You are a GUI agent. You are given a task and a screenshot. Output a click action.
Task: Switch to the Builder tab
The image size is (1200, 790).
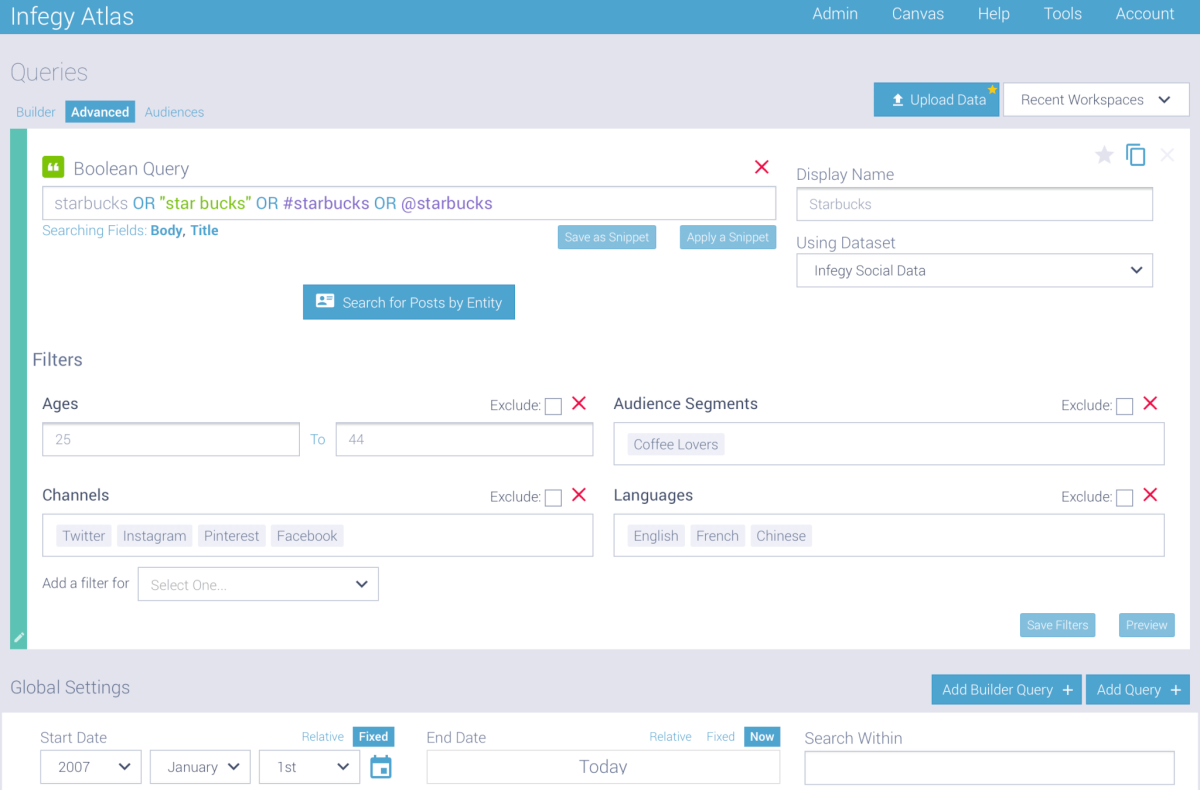(x=36, y=112)
